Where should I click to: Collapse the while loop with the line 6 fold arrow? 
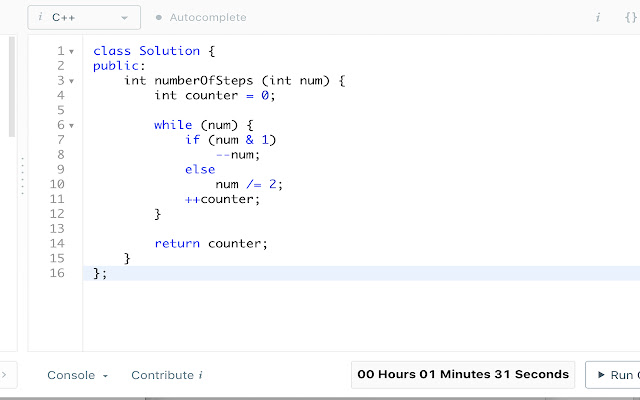click(x=72, y=126)
